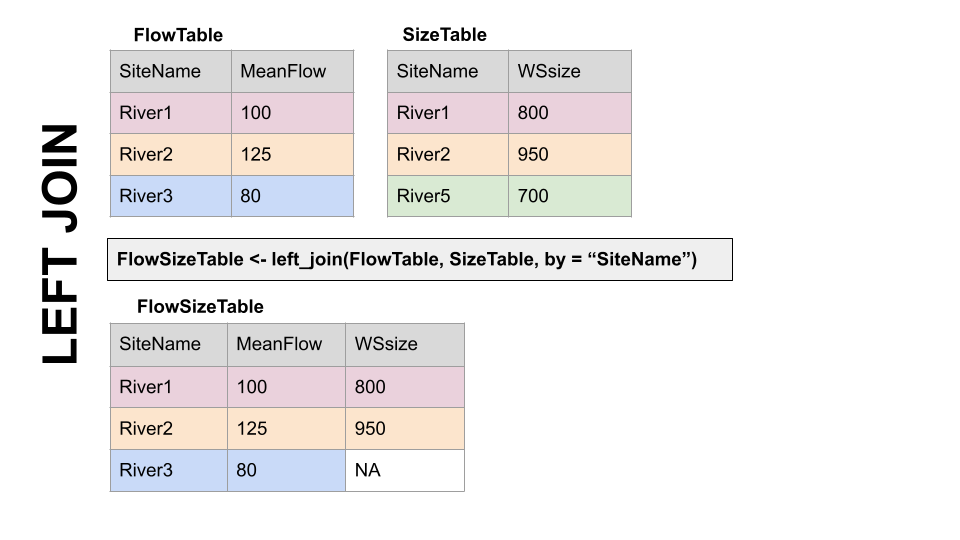
Task: Click the WSsize header in SizeTable
Action: (x=570, y=71)
